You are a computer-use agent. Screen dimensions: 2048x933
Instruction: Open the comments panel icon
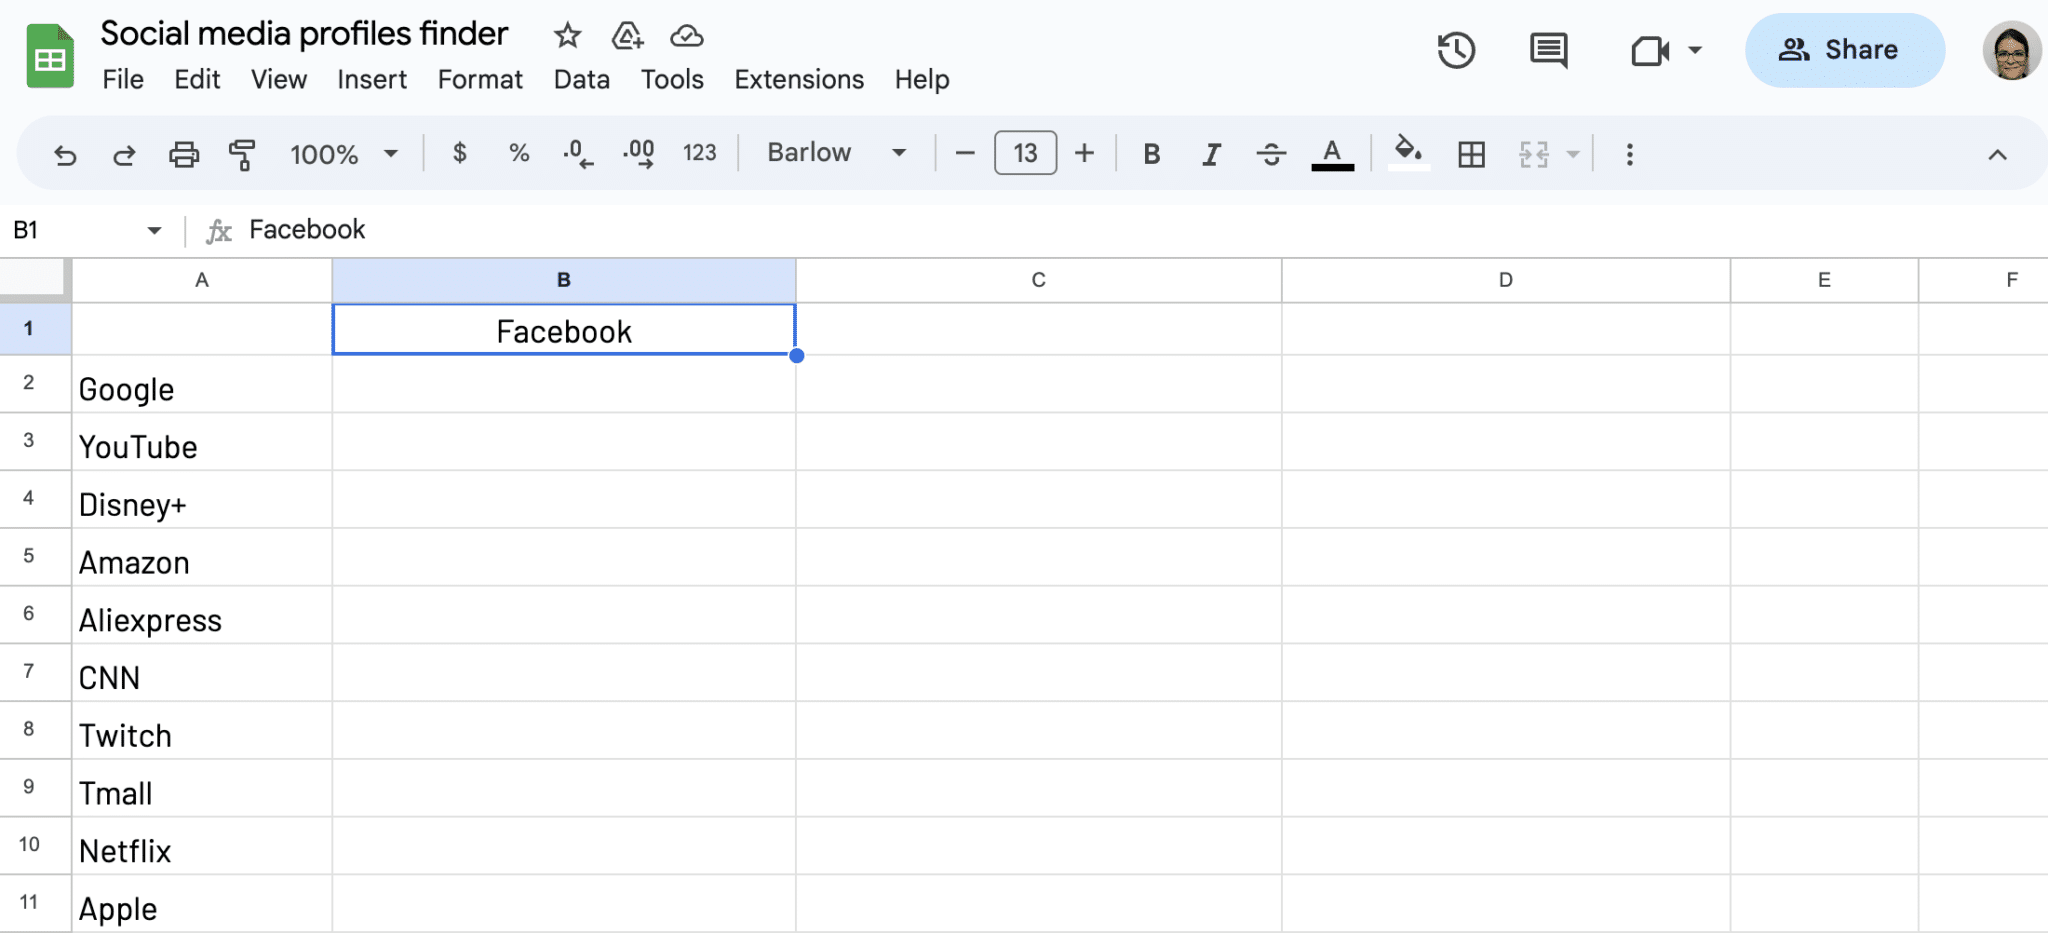(1548, 50)
